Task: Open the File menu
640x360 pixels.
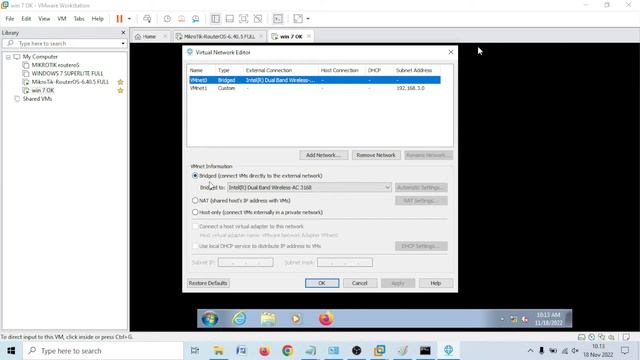Action: 10,19
